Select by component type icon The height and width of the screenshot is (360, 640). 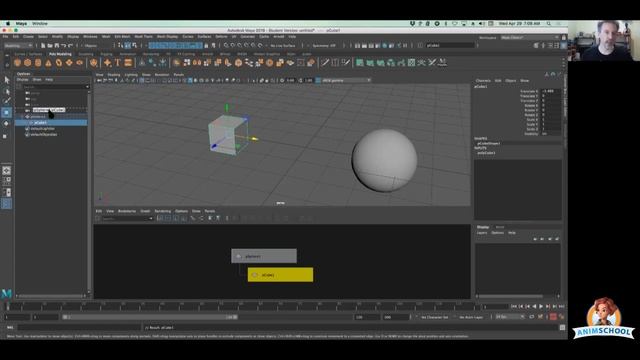pyautogui.click(x=134, y=46)
